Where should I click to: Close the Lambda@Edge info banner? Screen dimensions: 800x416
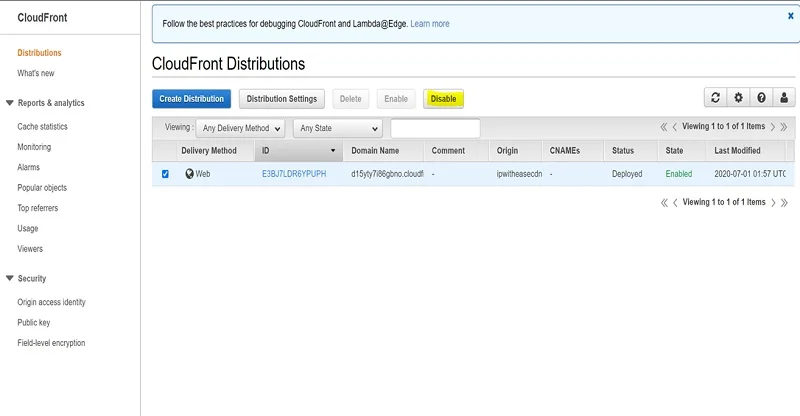[790, 16]
